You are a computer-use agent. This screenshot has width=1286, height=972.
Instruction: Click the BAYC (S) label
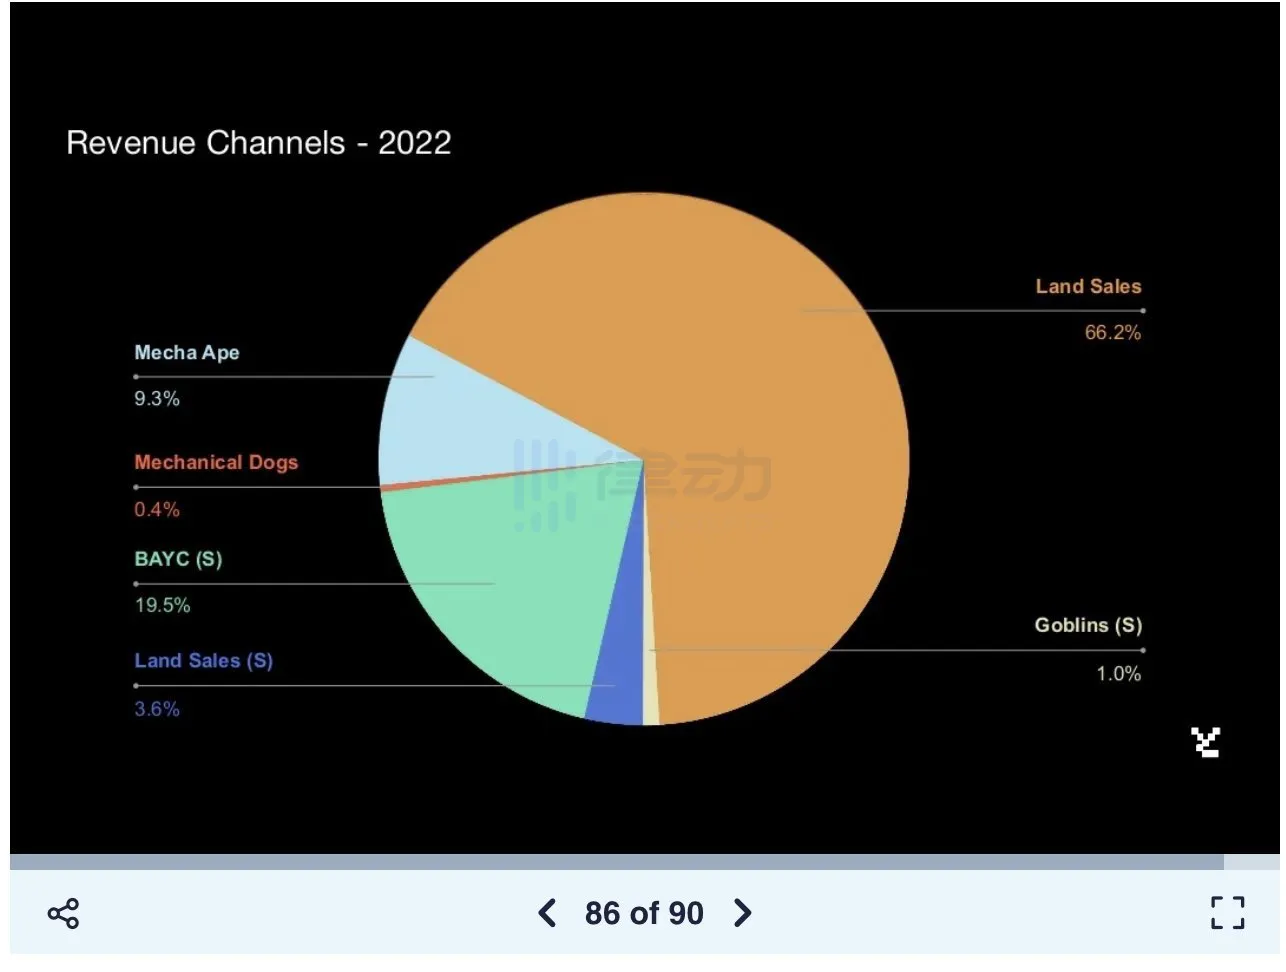click(178, 559)
